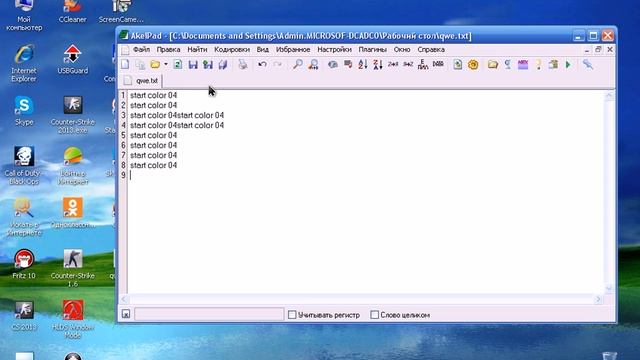Click the bold-letters icon after the E icon
This screenshot has height=360, width=640.
coord(438,64)
